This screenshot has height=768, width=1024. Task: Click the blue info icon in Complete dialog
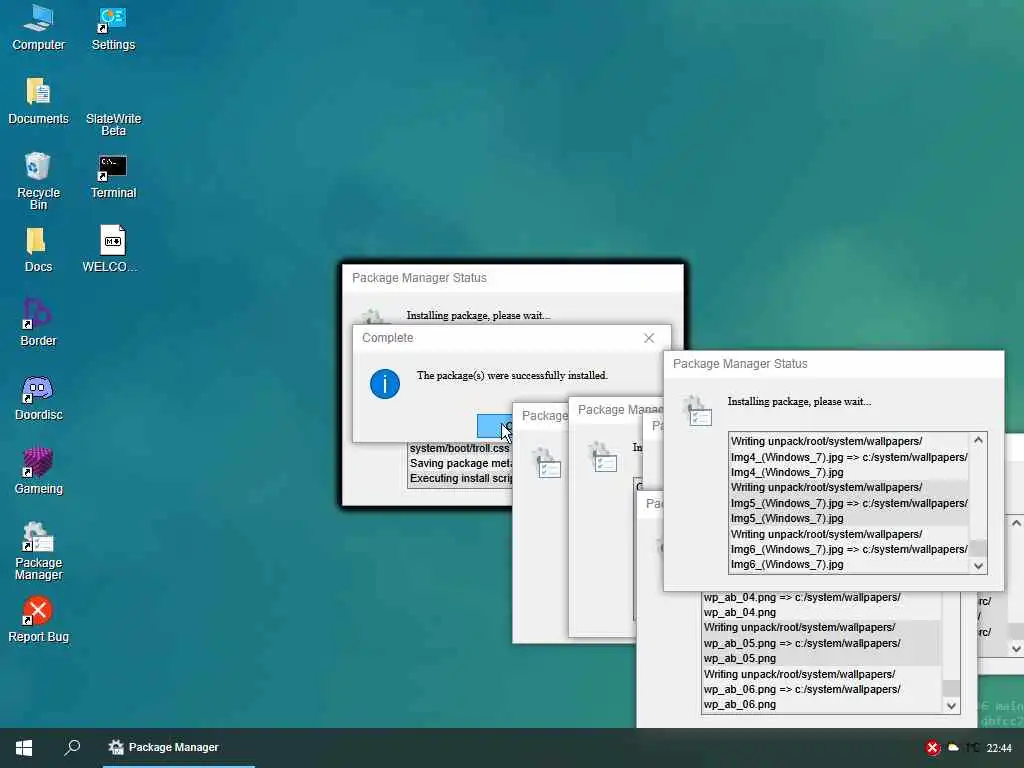click(385, 384)
